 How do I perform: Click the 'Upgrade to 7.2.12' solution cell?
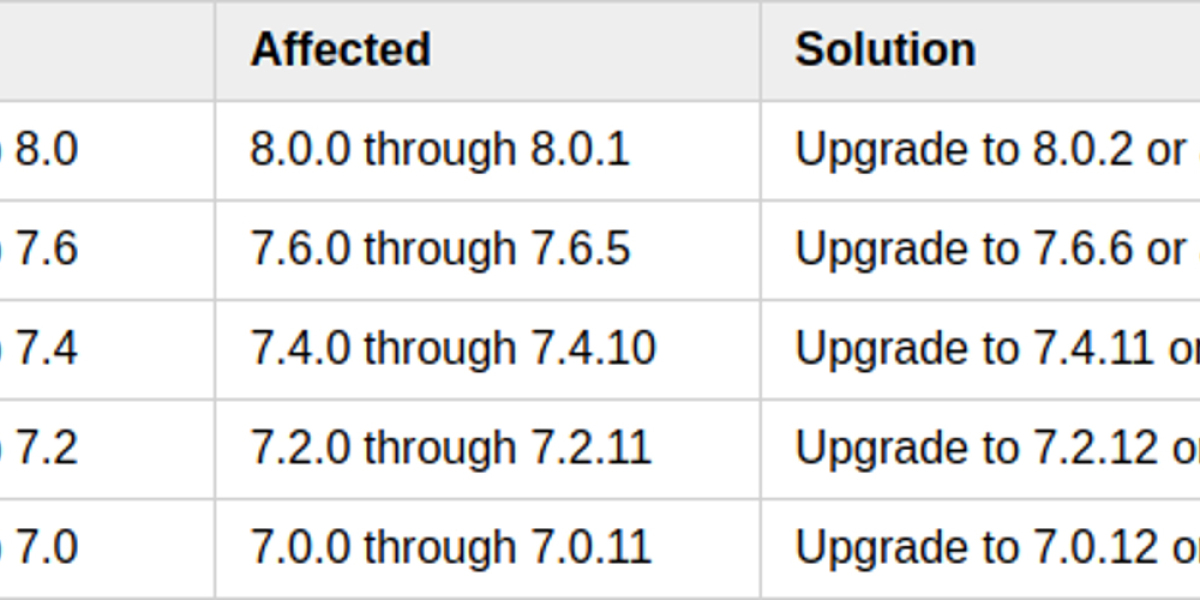pyautogui.click(x=995, y=448)
